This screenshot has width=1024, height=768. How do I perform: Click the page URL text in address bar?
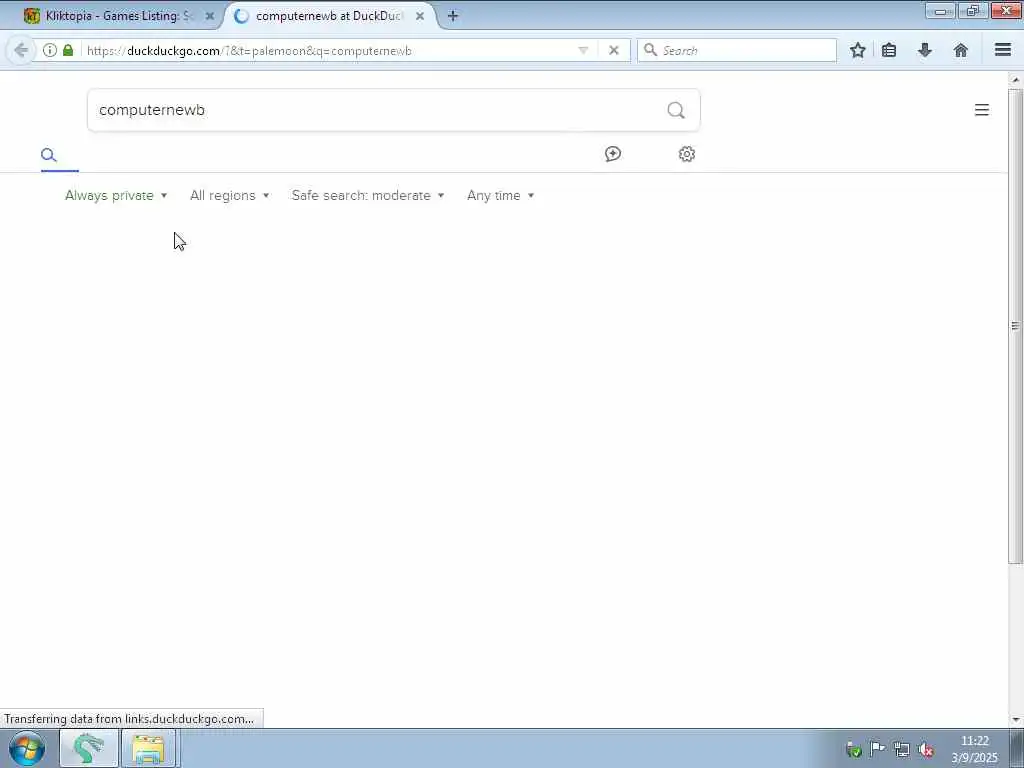coord(249,50)
